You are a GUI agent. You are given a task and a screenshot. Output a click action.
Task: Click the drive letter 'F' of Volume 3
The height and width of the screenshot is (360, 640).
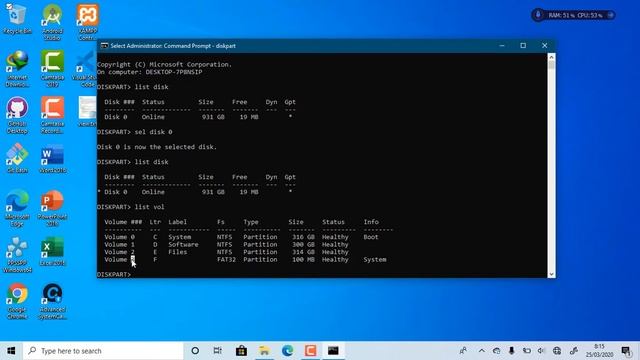(x=155, y=260)
